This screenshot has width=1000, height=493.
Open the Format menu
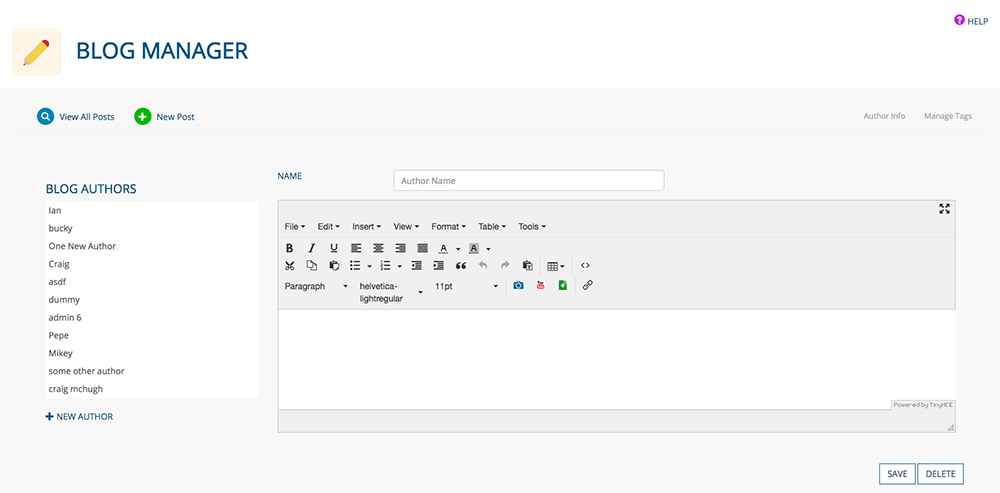click(448, 226)
